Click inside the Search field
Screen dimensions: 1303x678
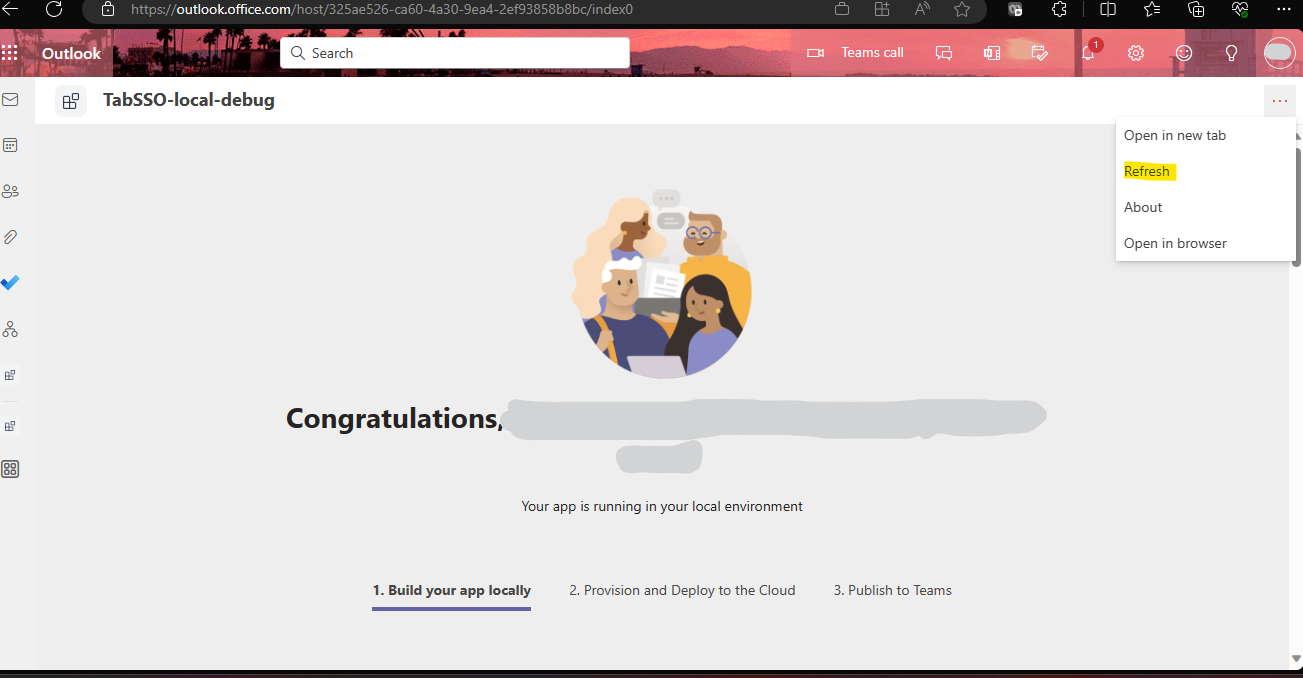point(455,52)
